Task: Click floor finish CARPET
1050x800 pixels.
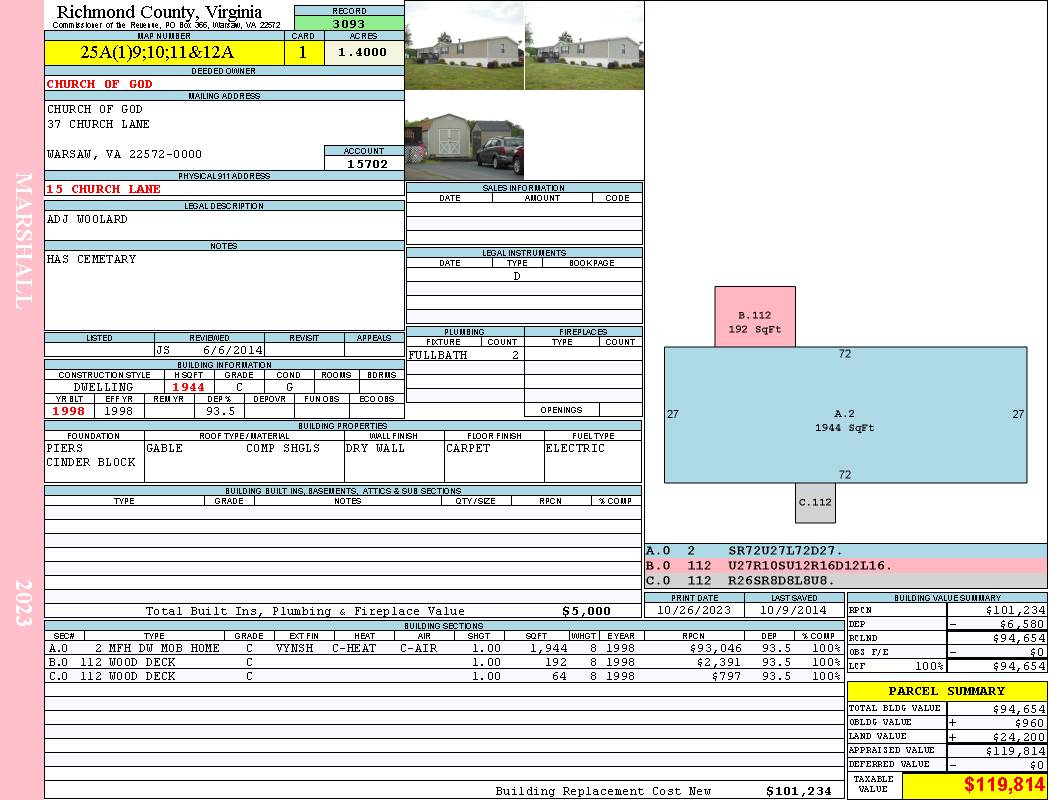Action: (x=468, y=448)
